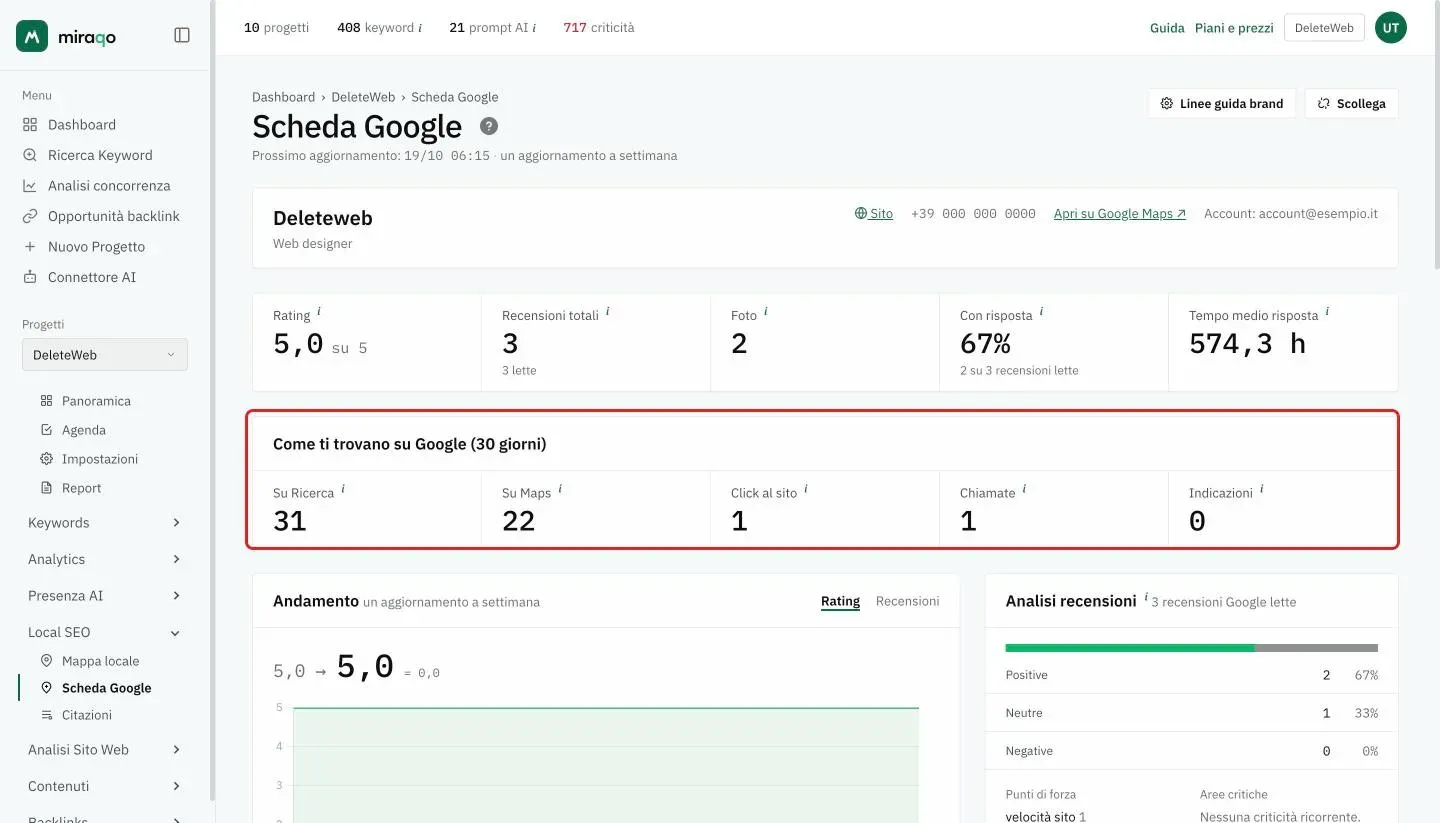Click info icon next to Con risposta
Screen dimensions: 1440x823
coord(1041,312)
